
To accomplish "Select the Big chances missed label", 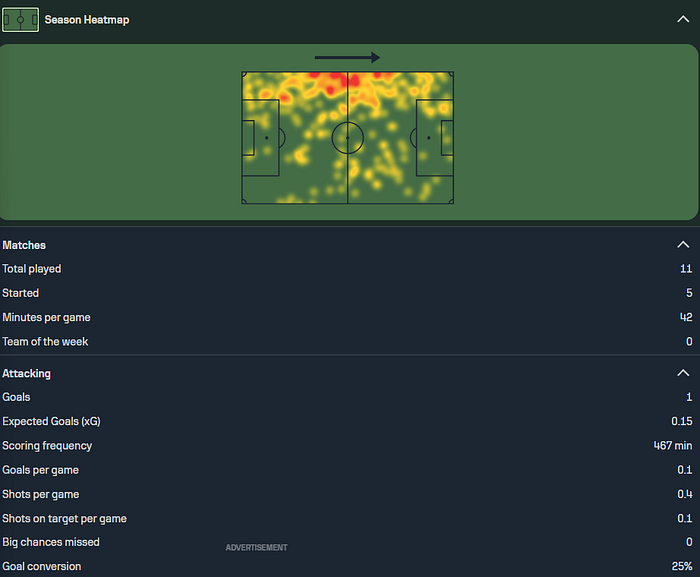I will click(51, 542).
